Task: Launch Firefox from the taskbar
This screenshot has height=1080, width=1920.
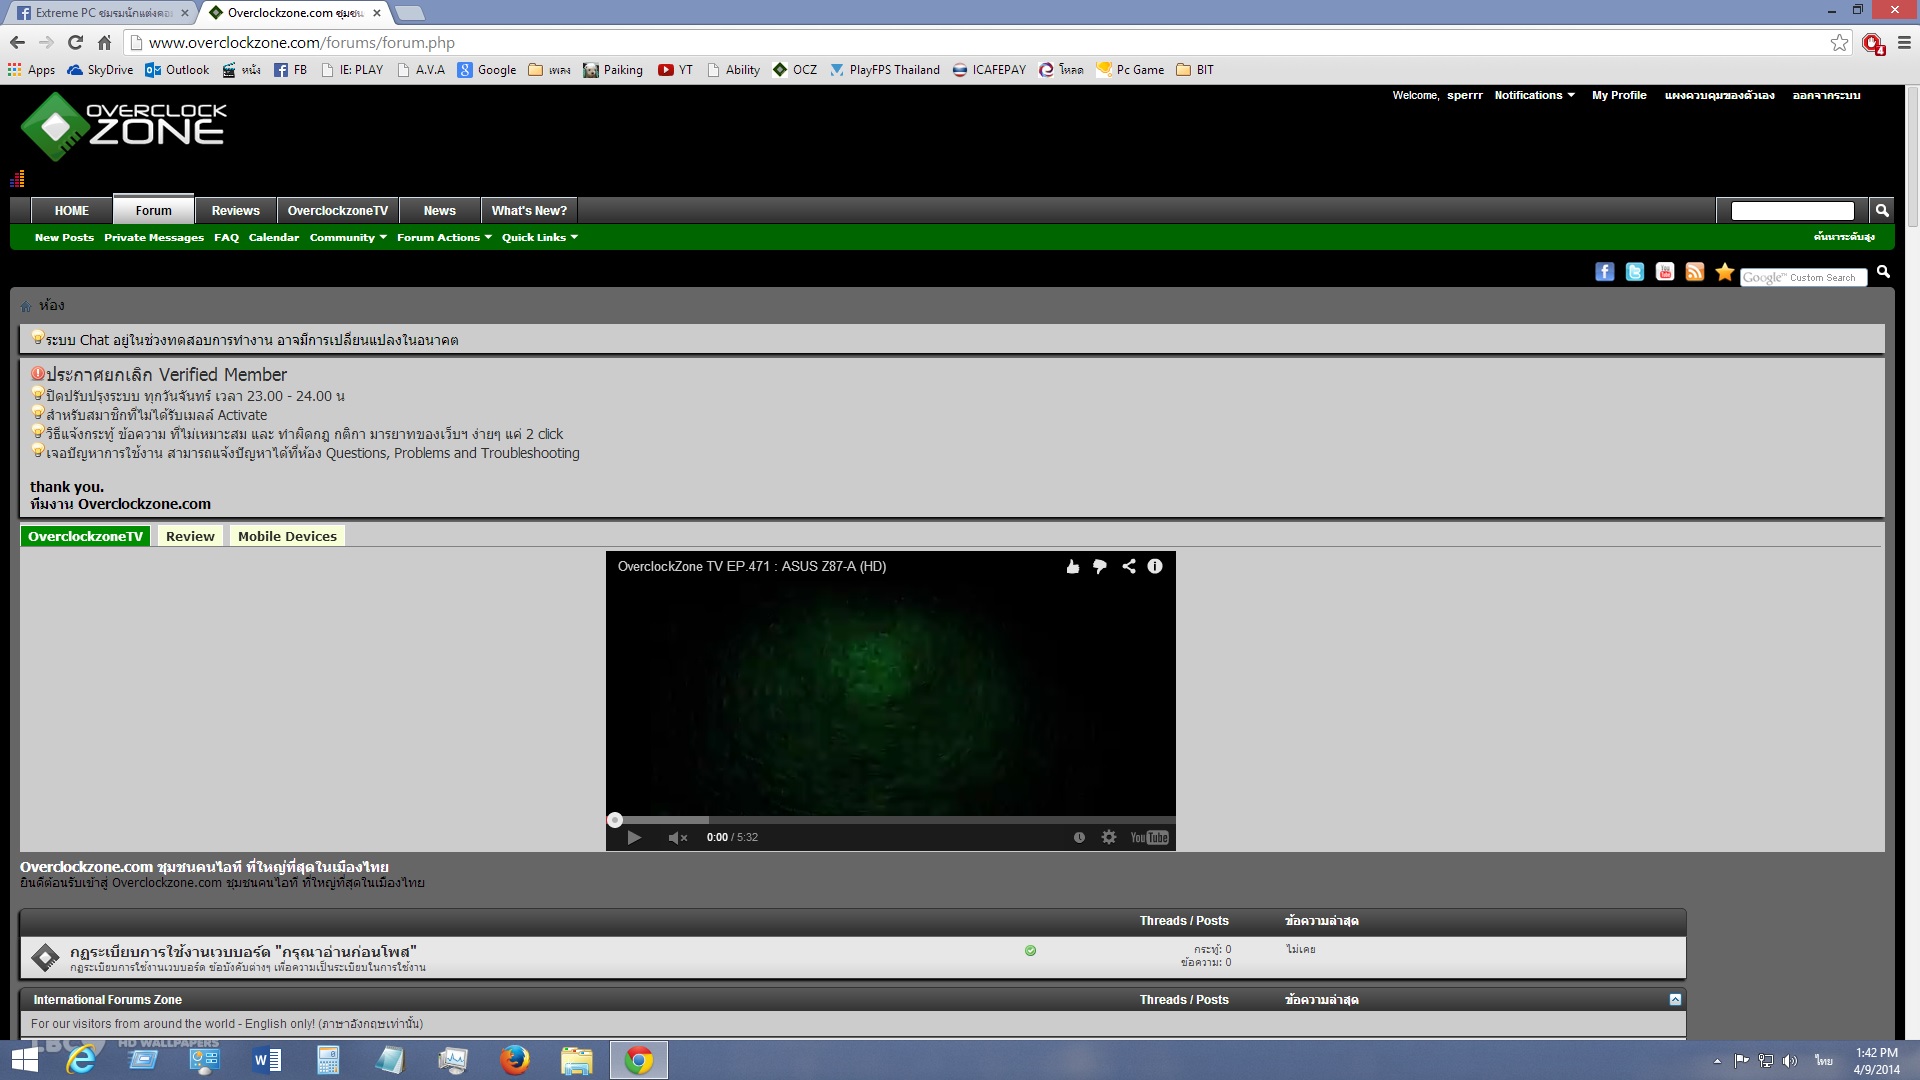Action: click(x=514, y=1059)
